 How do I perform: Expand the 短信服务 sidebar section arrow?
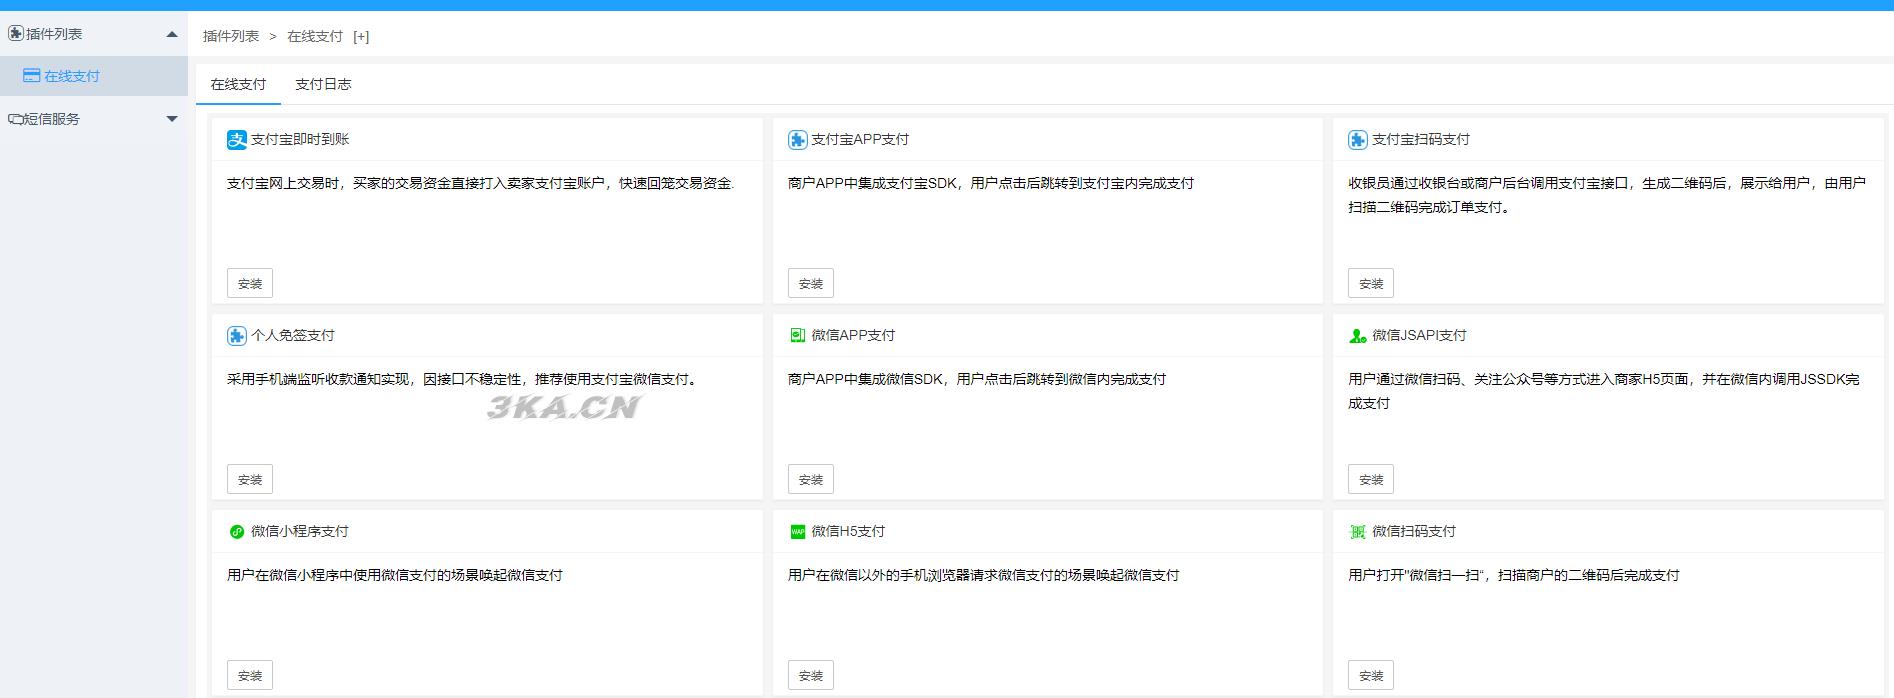click(172, 119)
